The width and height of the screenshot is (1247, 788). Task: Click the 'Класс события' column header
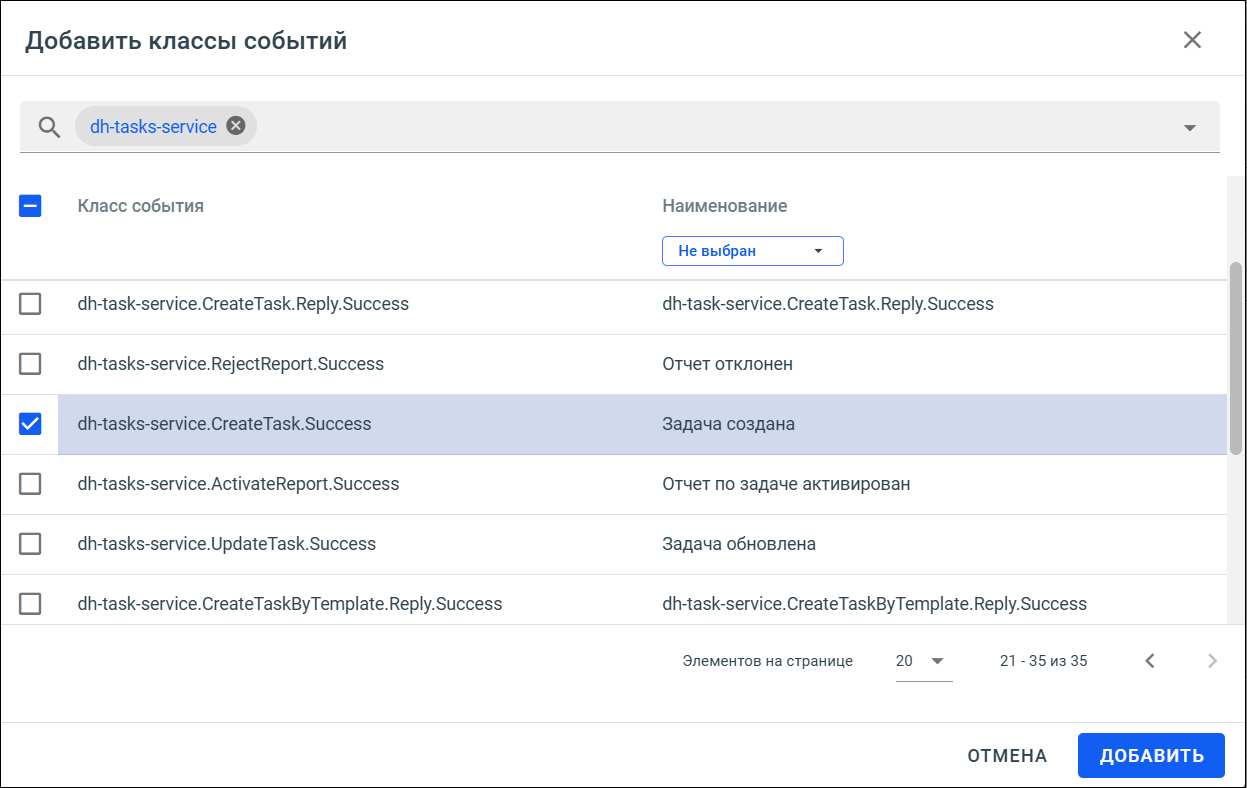141,206
